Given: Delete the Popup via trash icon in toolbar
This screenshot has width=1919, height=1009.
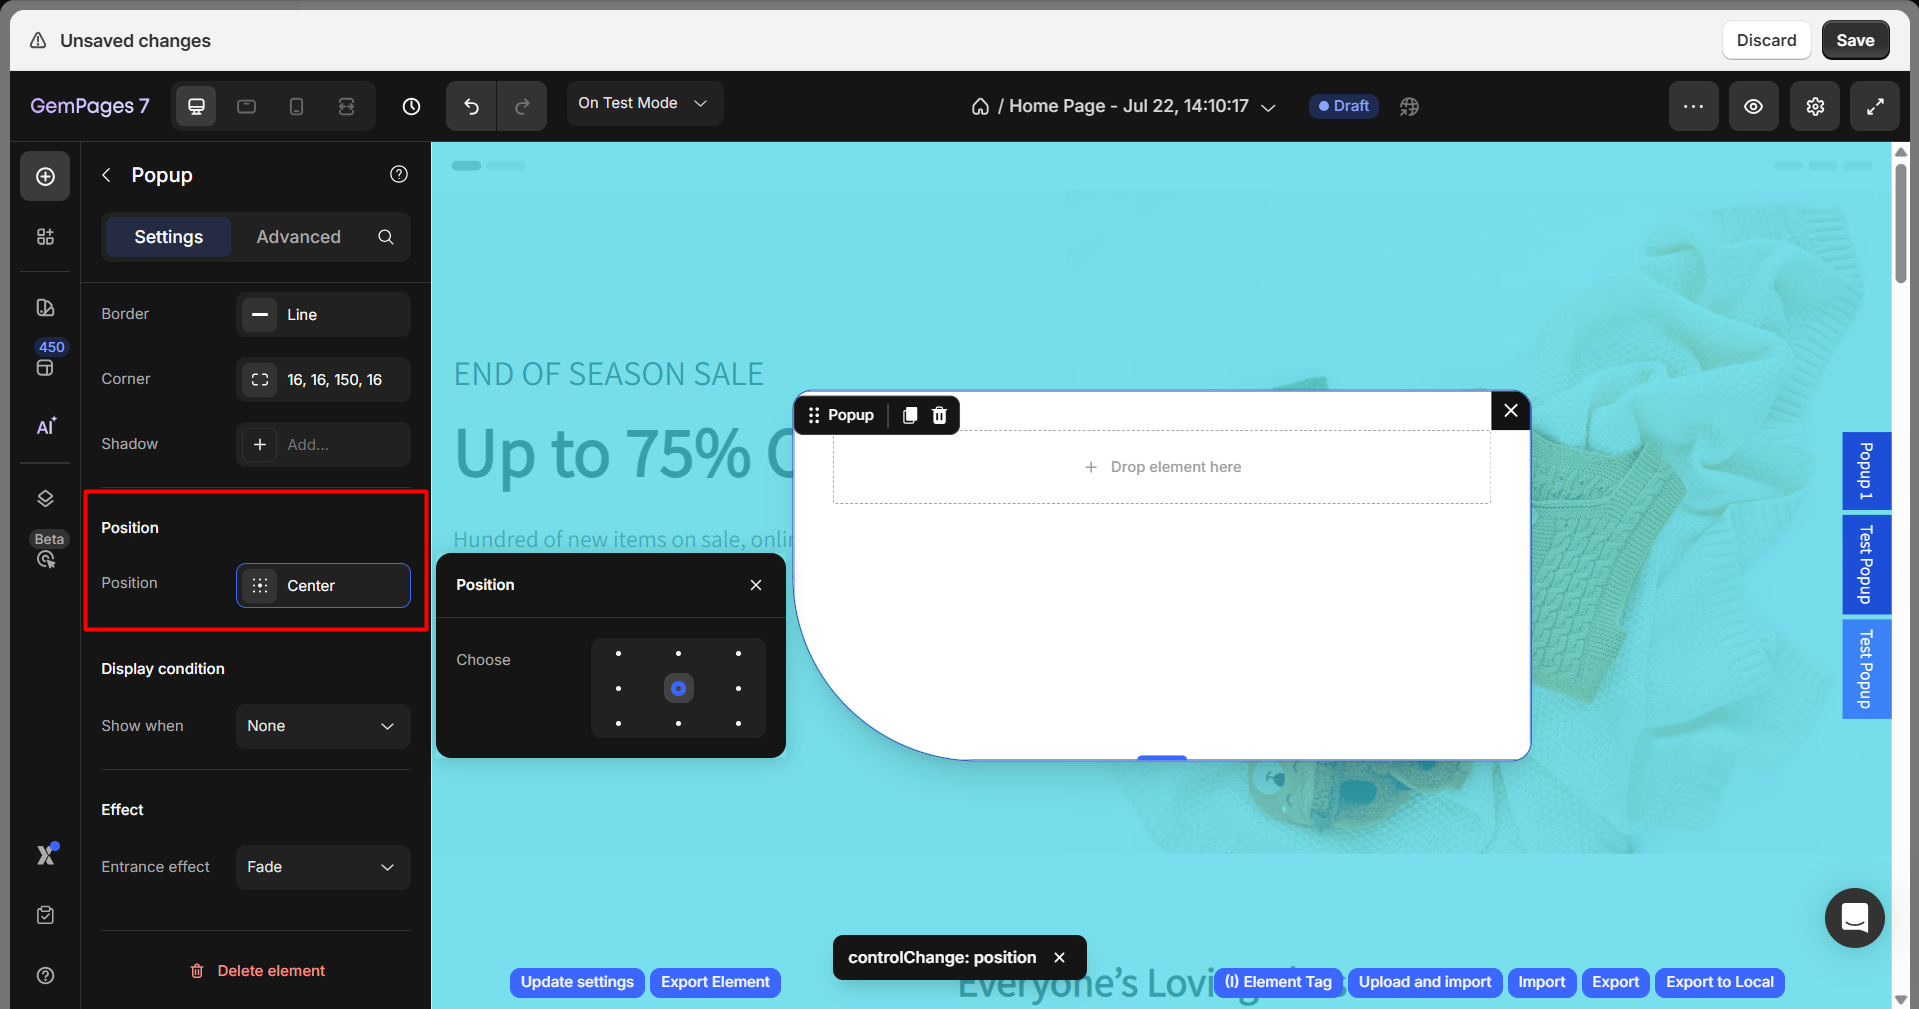Looking at the screenshot, I should [x=939, y=415].
